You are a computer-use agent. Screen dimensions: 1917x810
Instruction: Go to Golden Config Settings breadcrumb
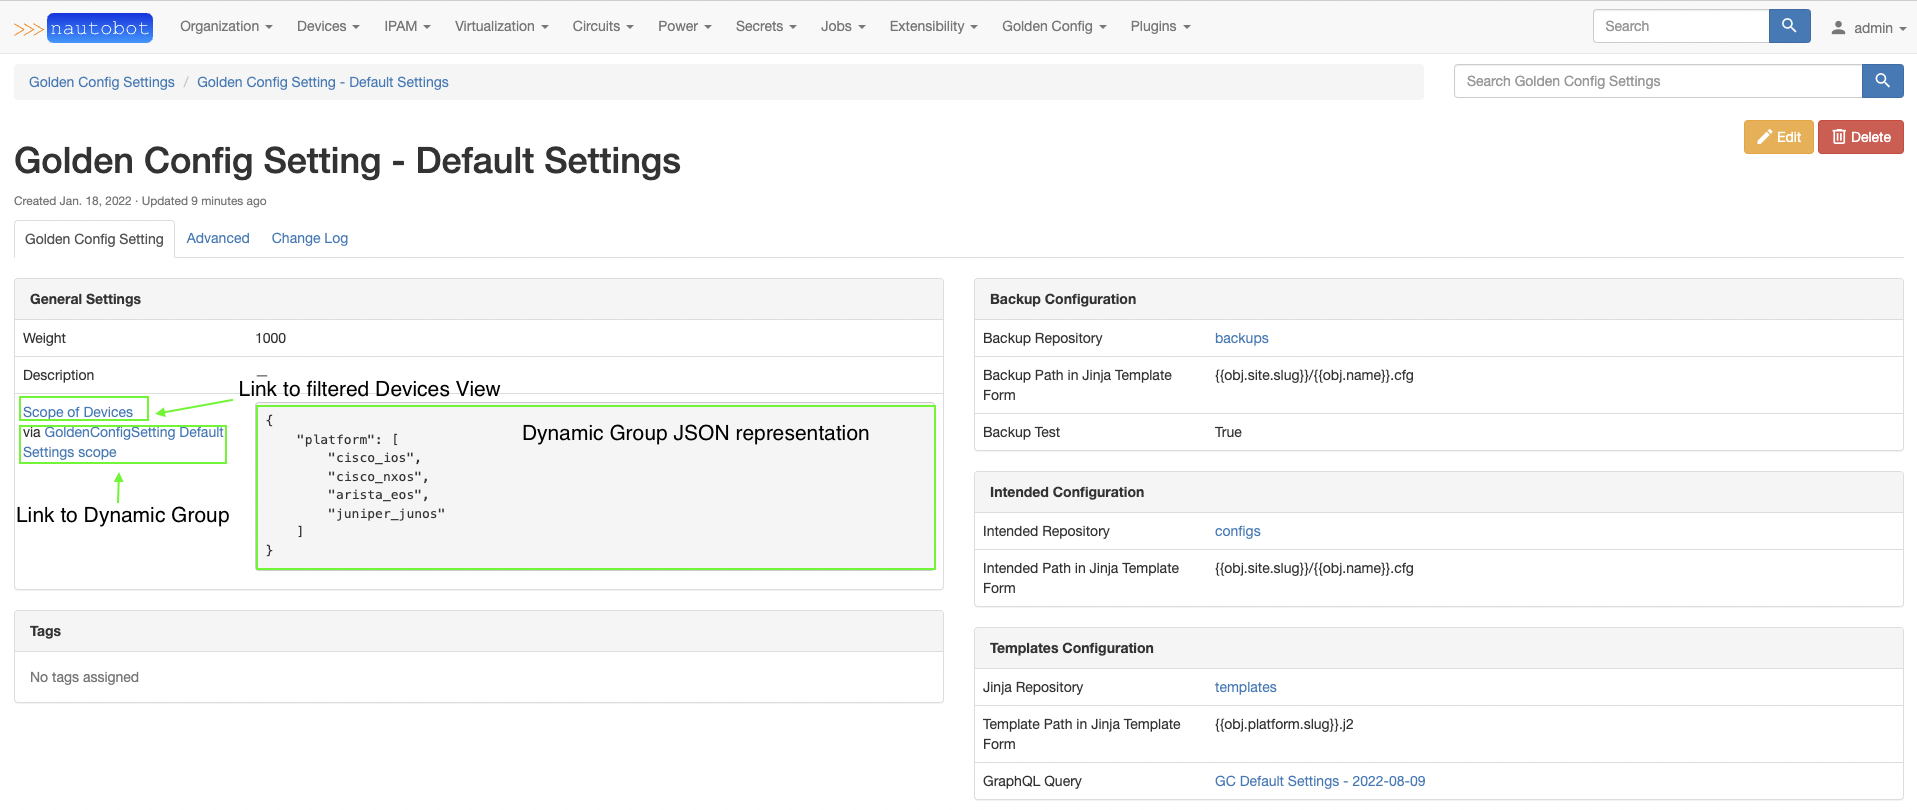tap(102, 82)
